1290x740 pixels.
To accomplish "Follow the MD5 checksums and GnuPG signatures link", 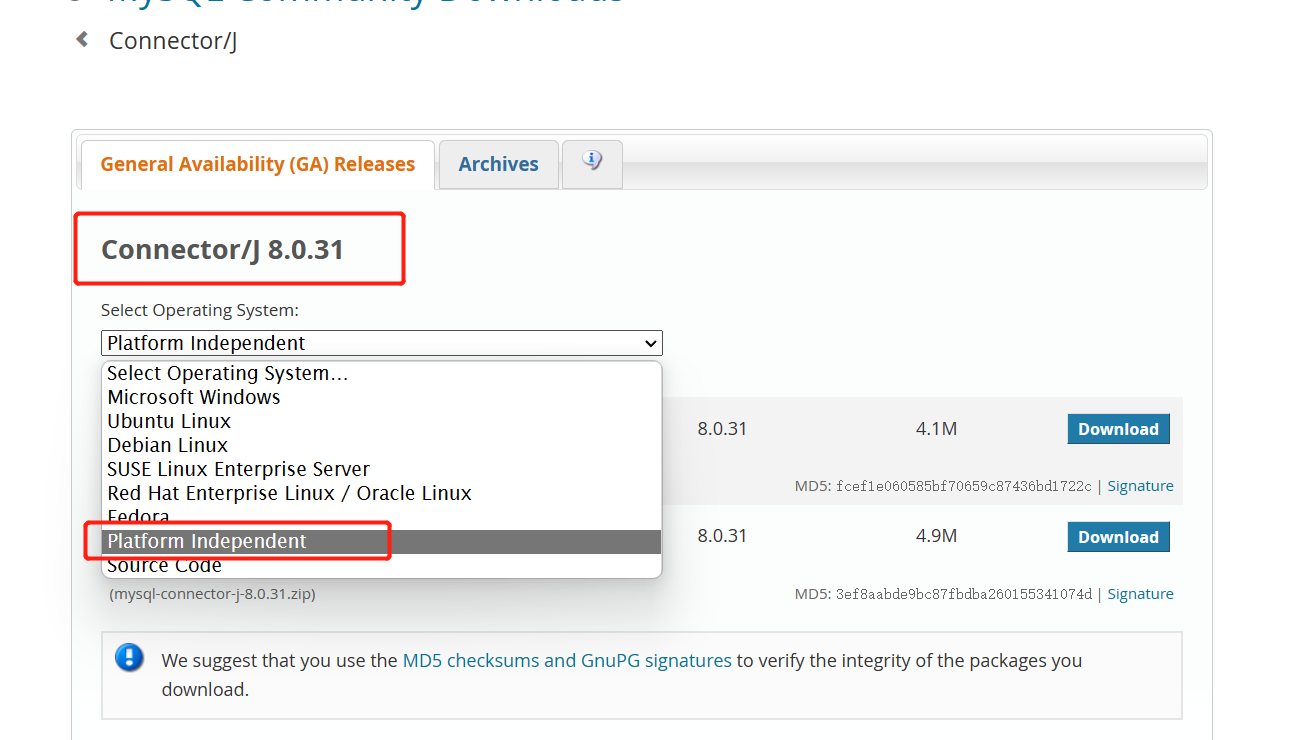I will (567, 660).
